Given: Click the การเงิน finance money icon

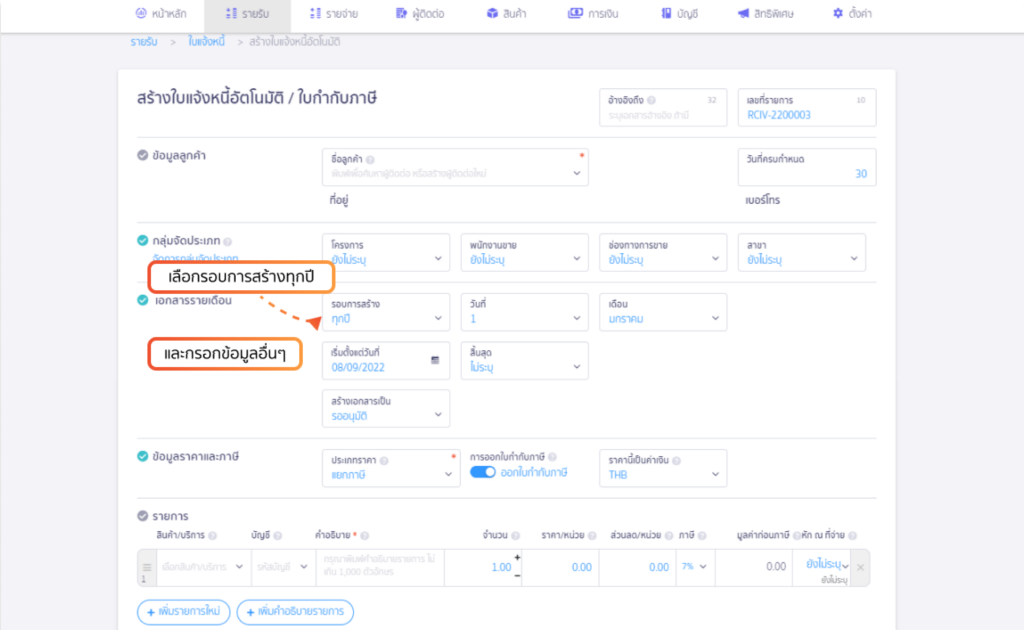Looking at the screenshot, I should coord(575,14).
